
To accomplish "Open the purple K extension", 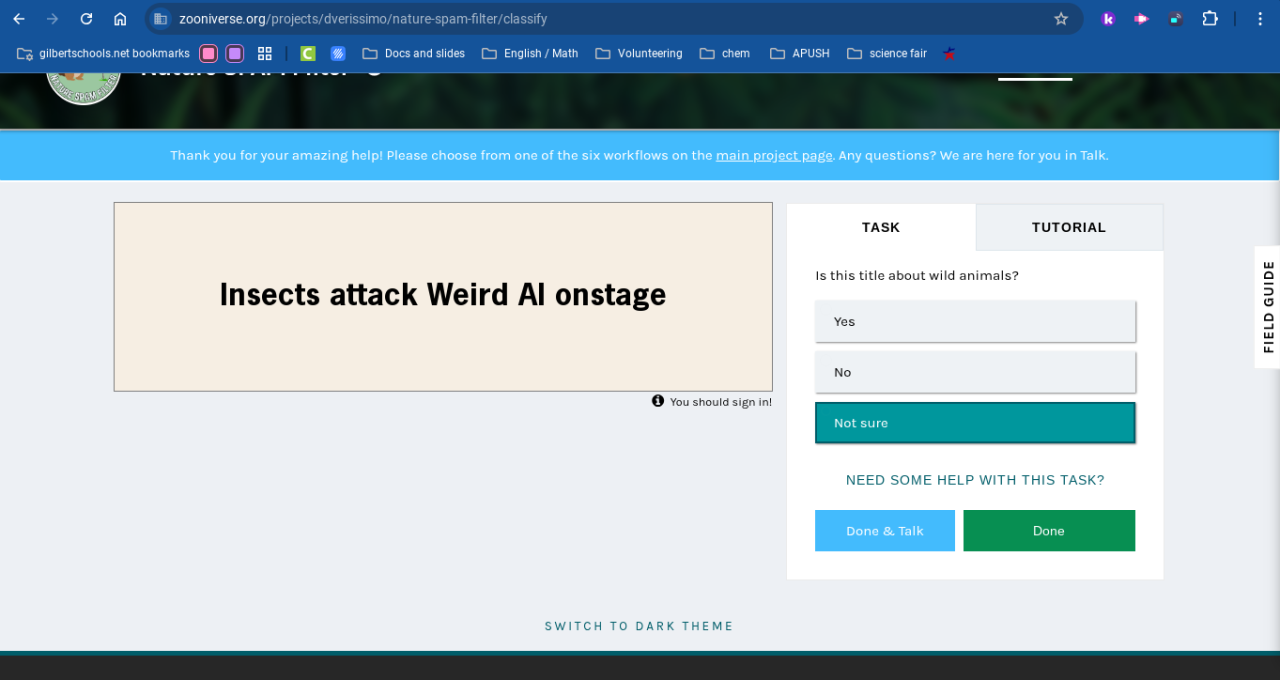I will pyautogui.click(x=1108, y=19).
